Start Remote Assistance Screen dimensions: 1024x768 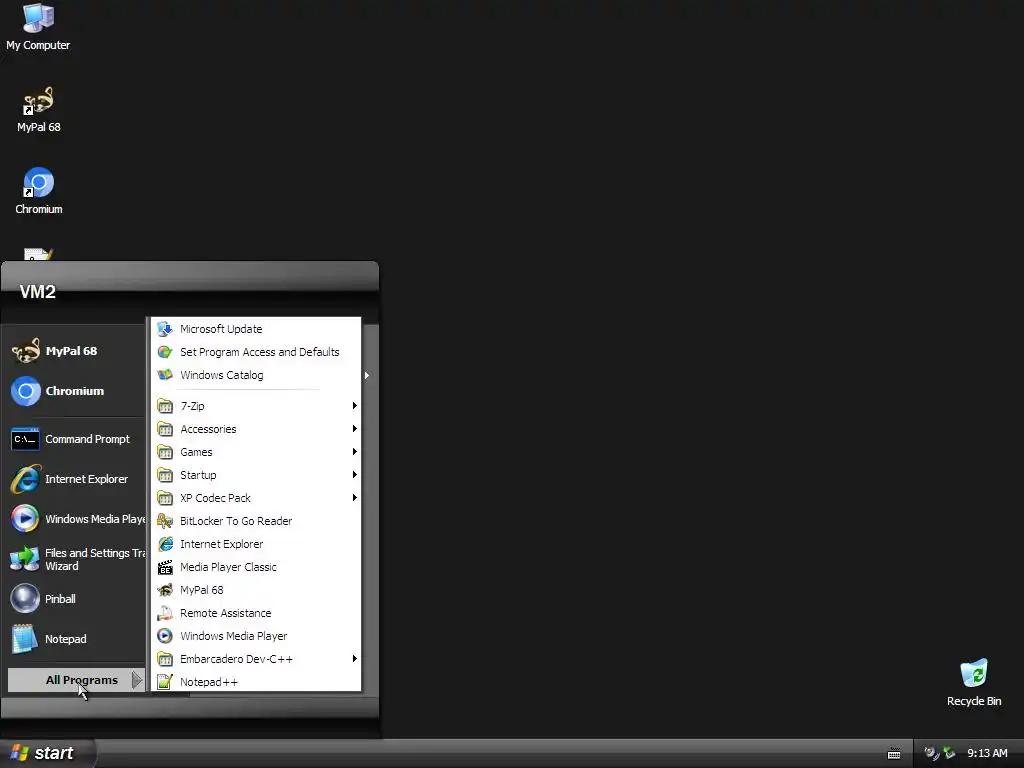[256, 613]
